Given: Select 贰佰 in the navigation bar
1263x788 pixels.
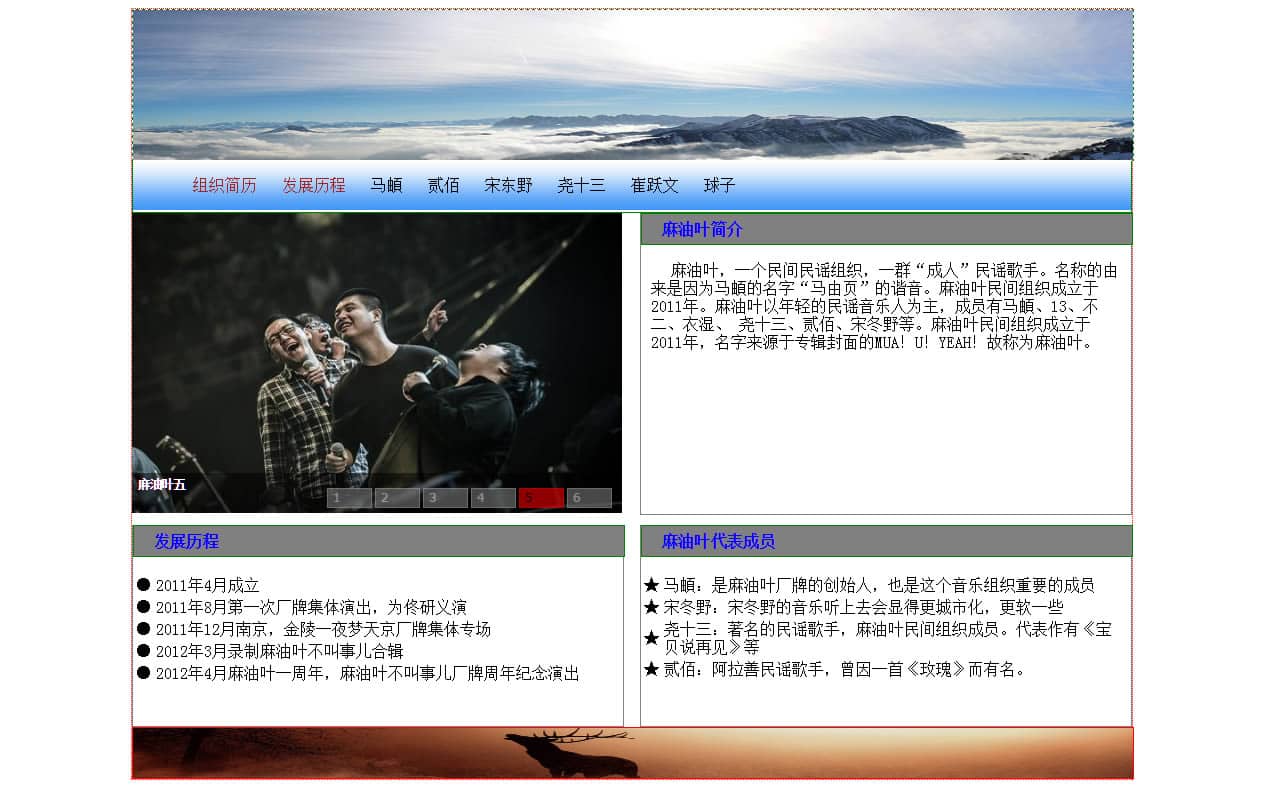Looking at the screenshot, I should click(x=443, y=185).
